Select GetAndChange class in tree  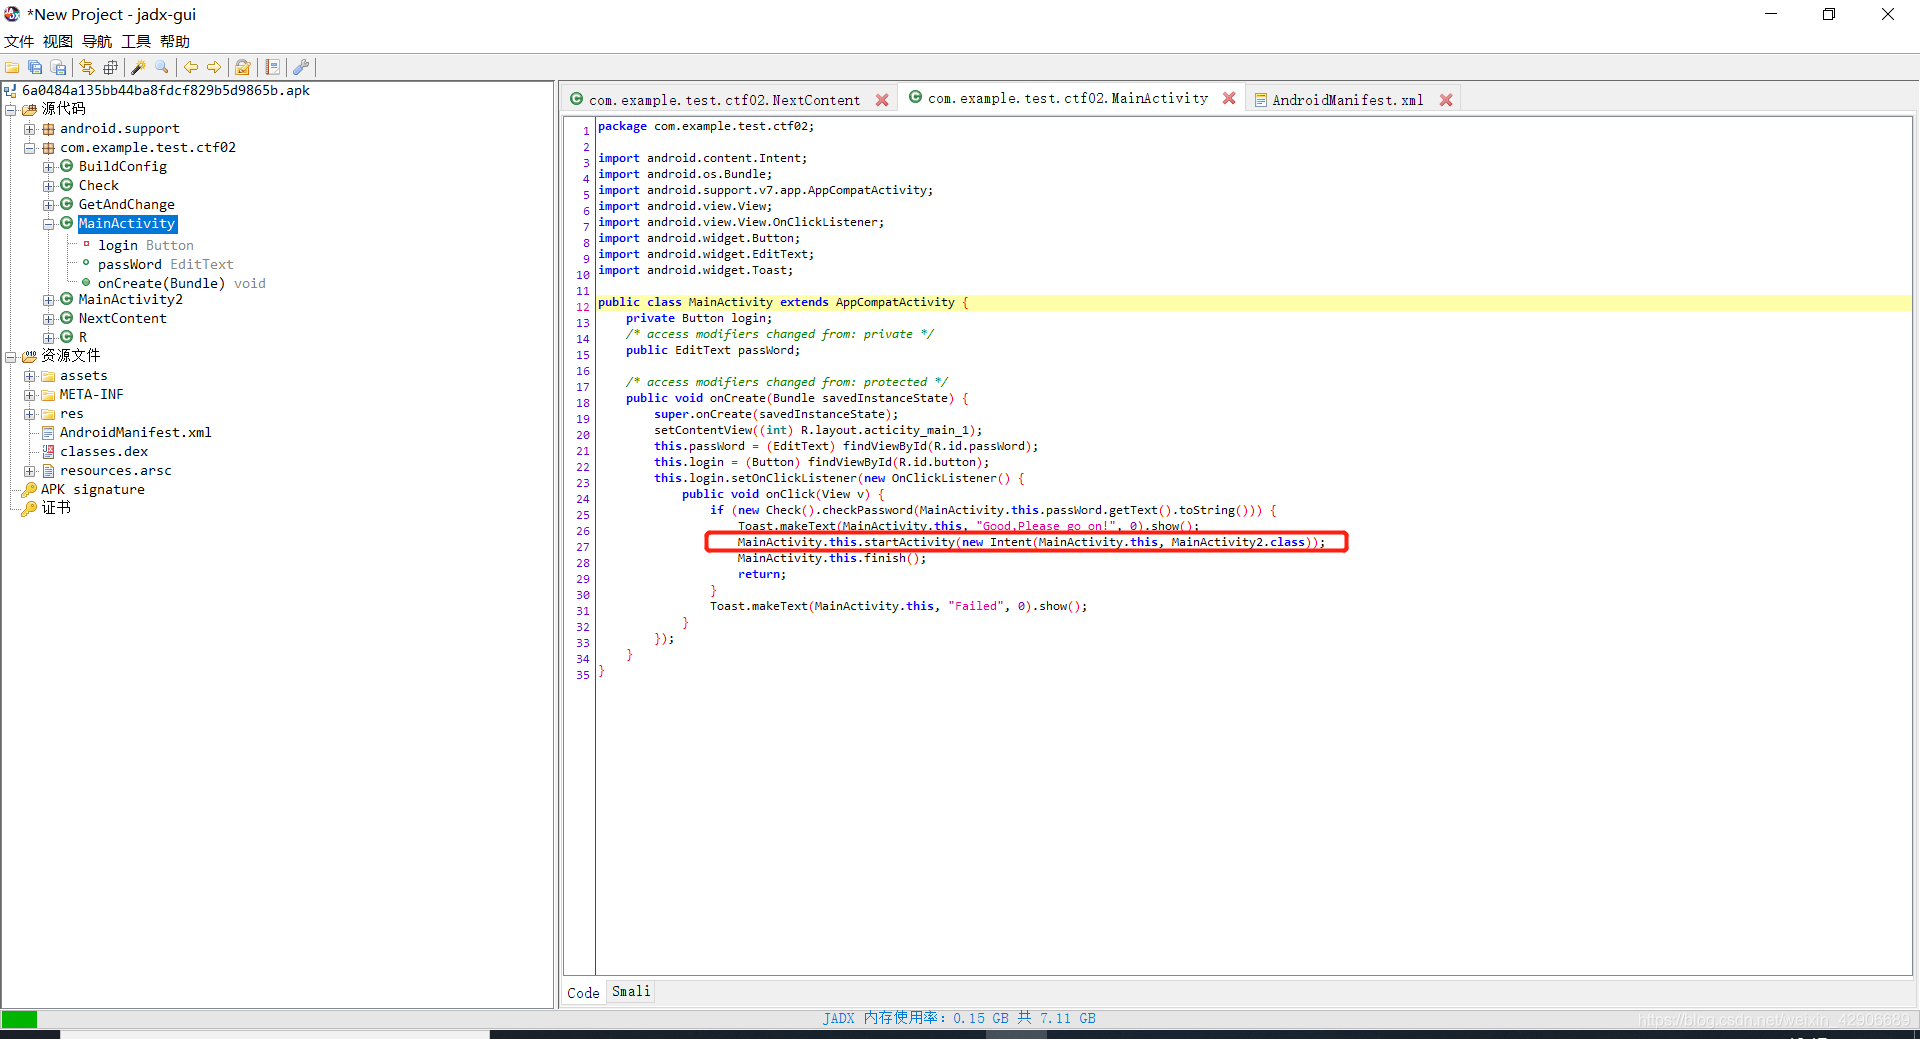tap(126, 204)
